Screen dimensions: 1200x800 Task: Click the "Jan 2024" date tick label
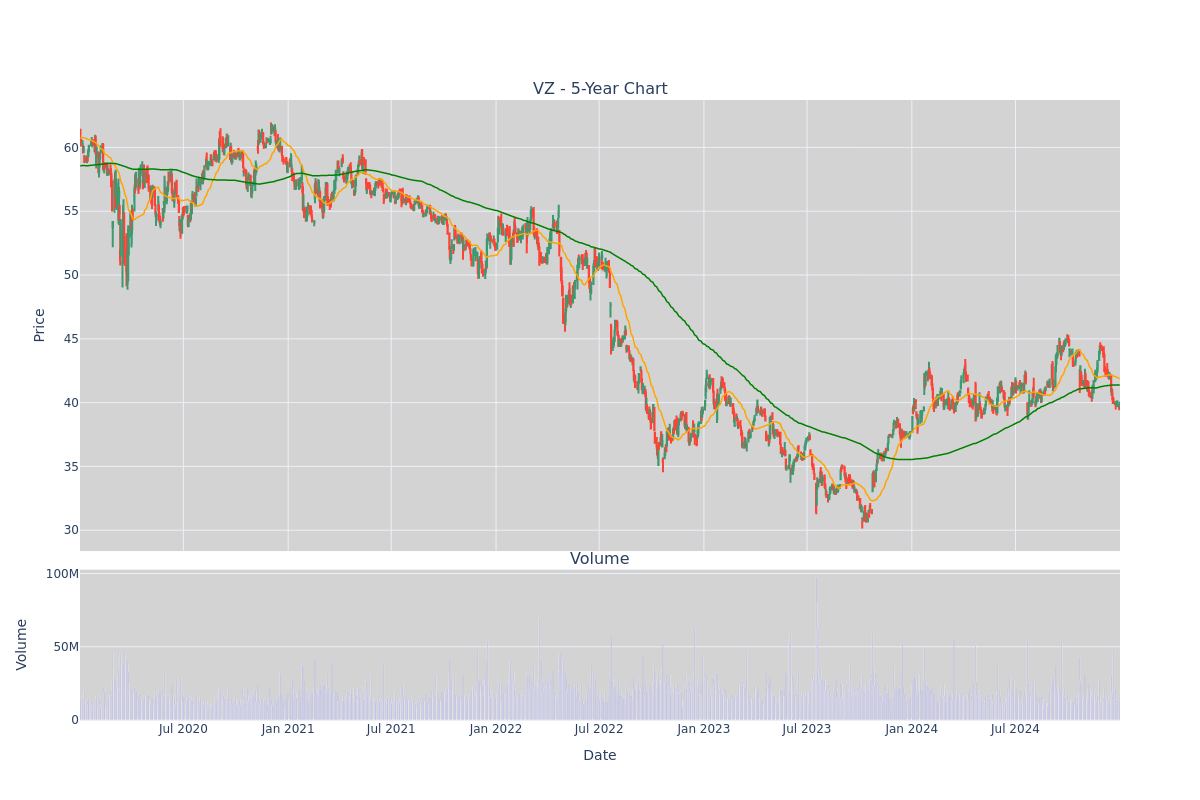pyautogui.click(x=912, y=729)
